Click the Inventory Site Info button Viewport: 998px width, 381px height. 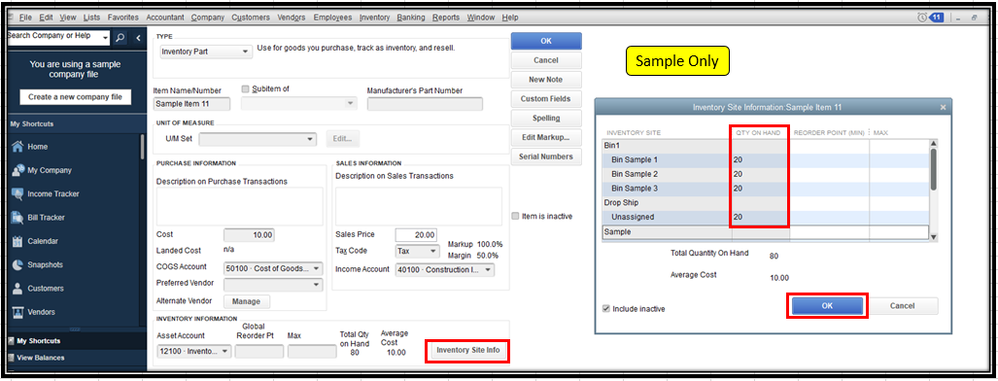click(468, 350)
